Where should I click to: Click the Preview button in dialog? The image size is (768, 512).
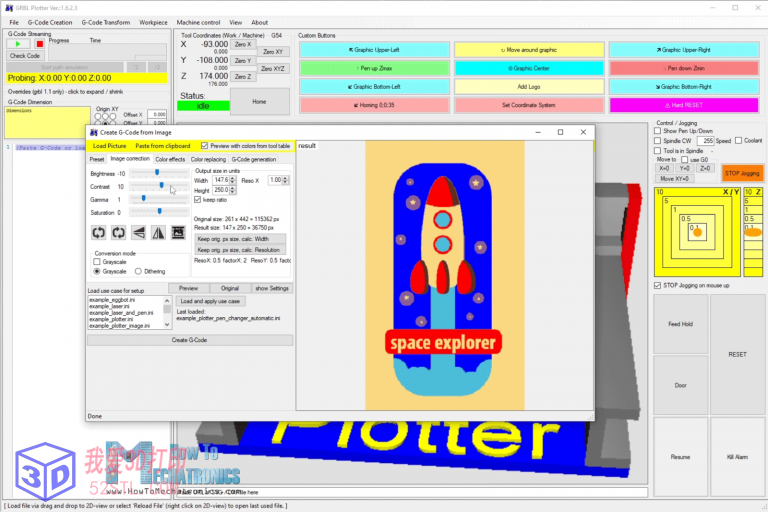click(189, 288)
